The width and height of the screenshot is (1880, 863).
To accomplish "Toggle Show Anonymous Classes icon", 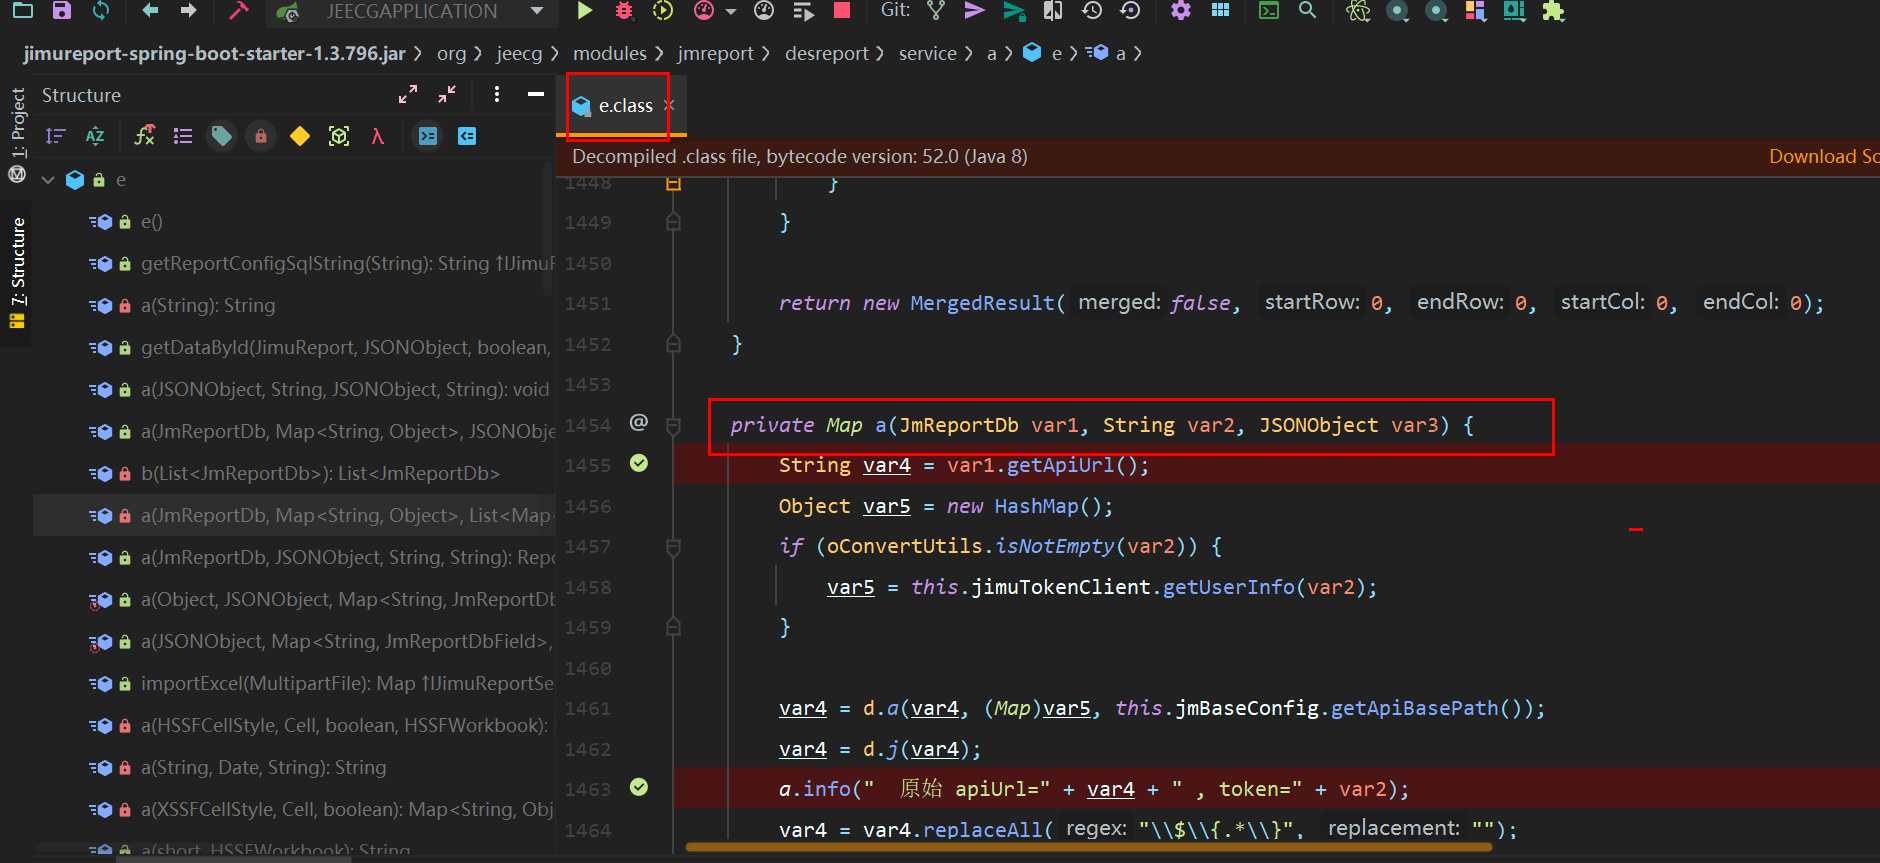I will [x=339, y=136].
